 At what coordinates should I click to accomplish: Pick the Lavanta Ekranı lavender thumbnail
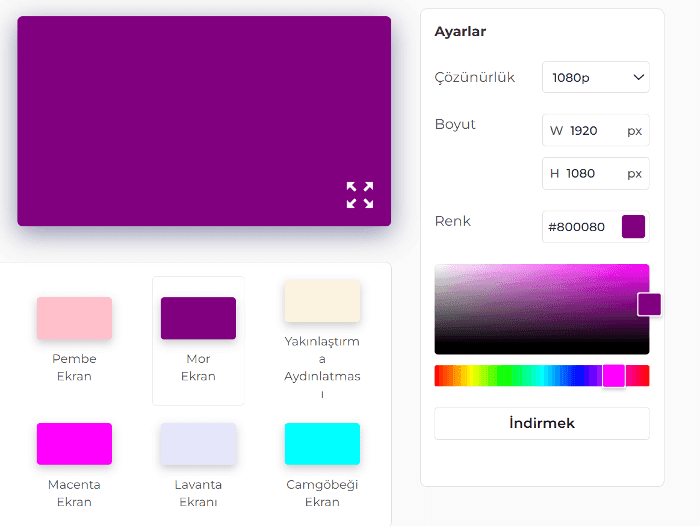198,444
